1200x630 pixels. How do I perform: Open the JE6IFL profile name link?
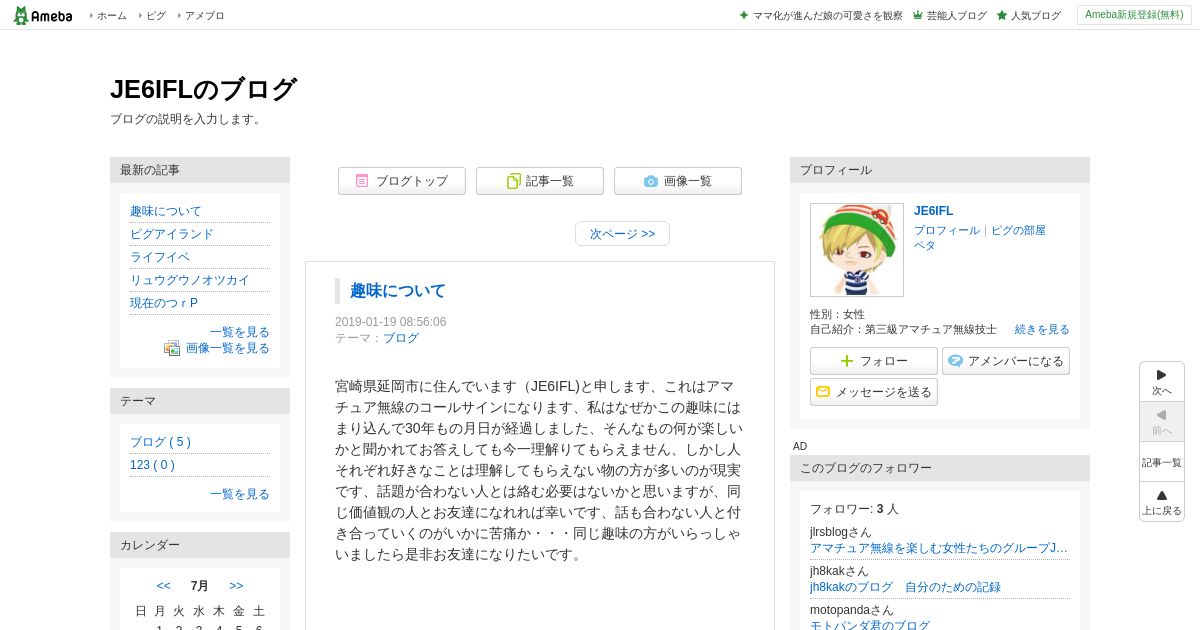933,211
